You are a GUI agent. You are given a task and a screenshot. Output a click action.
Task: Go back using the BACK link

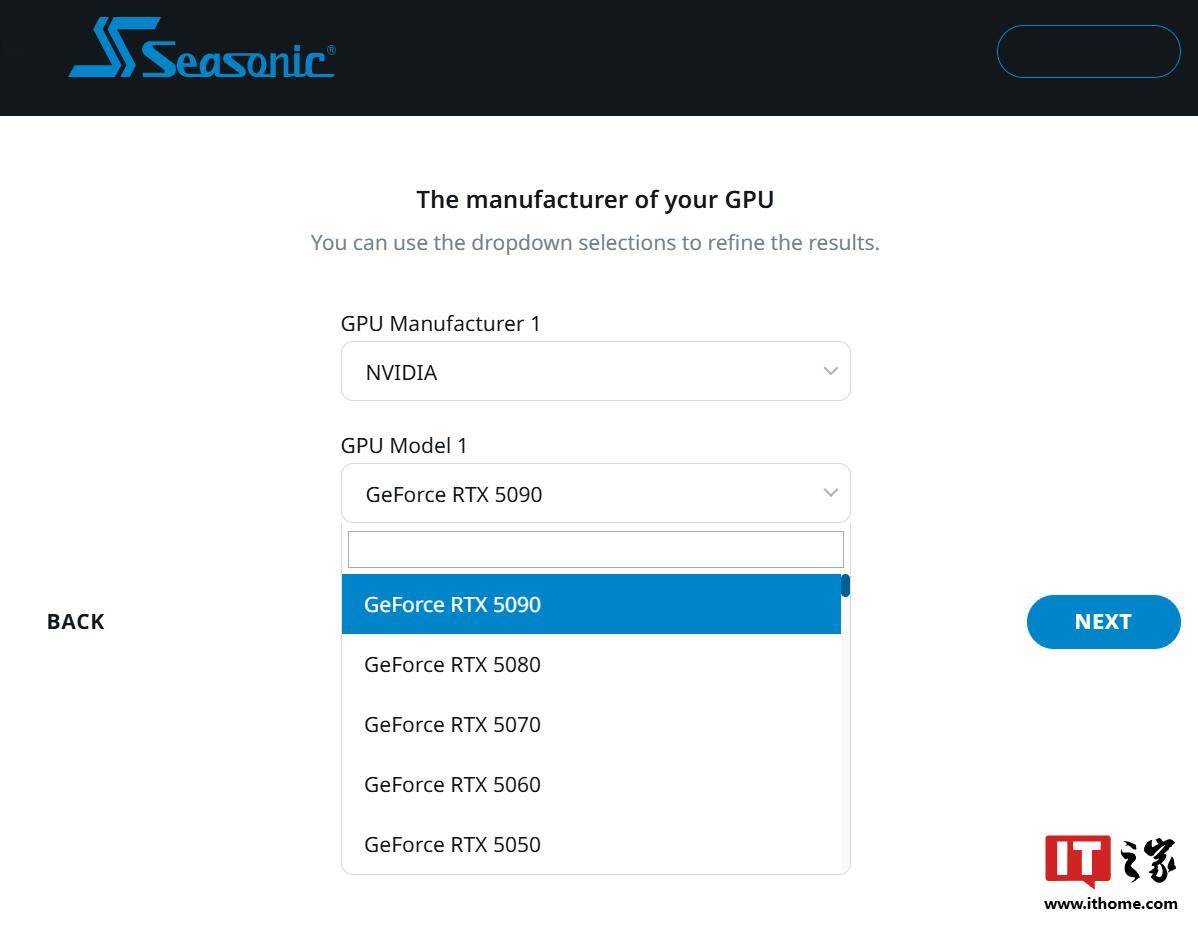coord(76,622)
